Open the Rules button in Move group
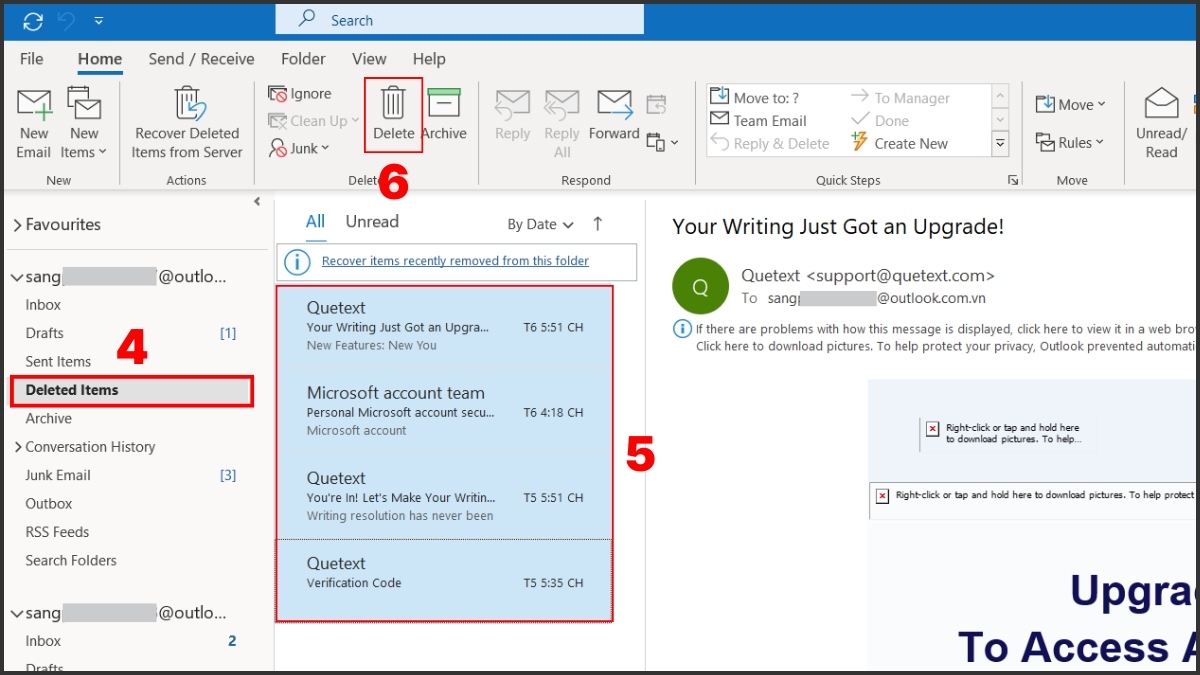This screenshot has height=675, width=1200. point(1071,142)
